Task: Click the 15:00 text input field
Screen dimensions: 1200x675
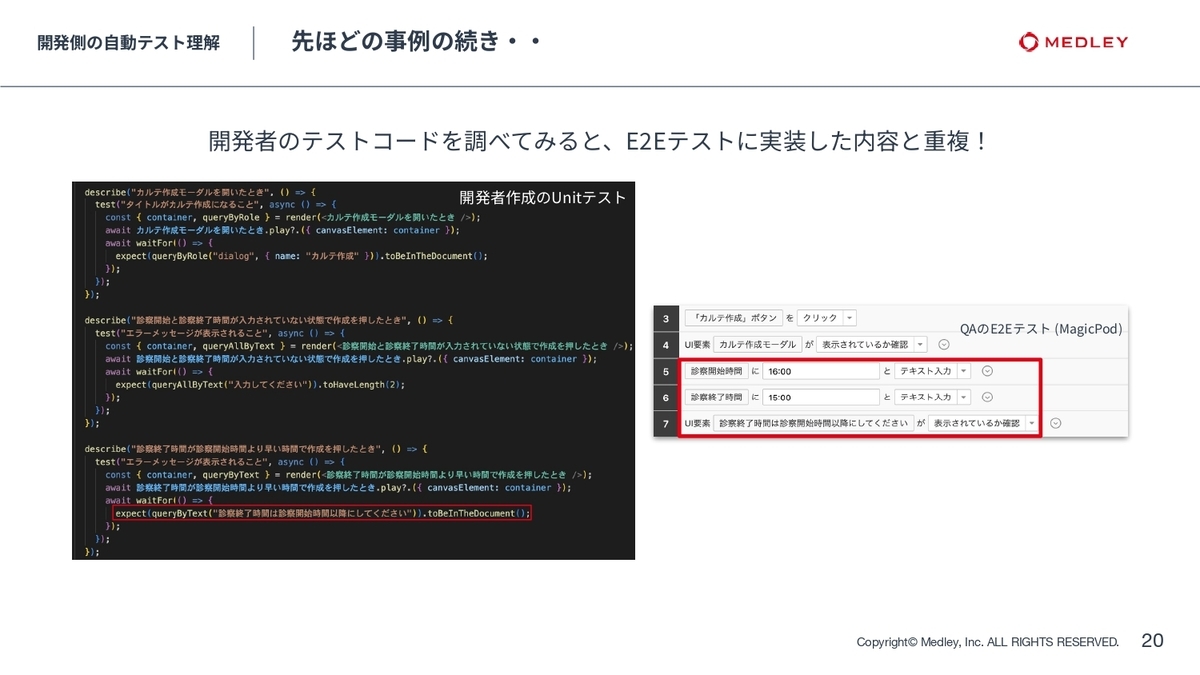Action: [x=820, y=397]
